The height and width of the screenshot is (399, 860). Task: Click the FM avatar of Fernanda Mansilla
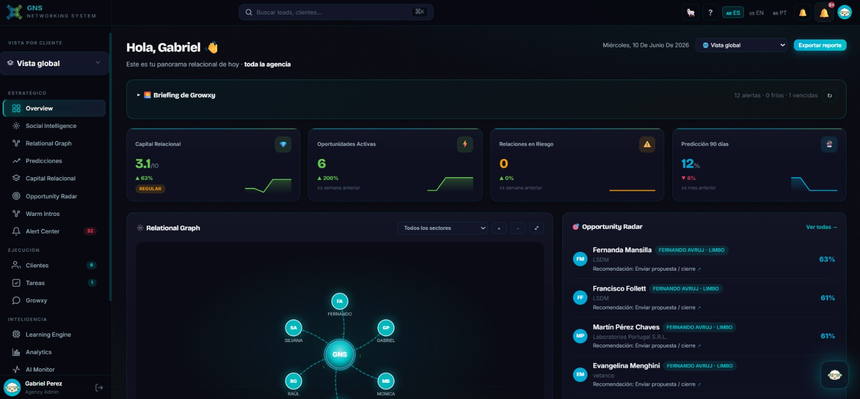(580, 259)
